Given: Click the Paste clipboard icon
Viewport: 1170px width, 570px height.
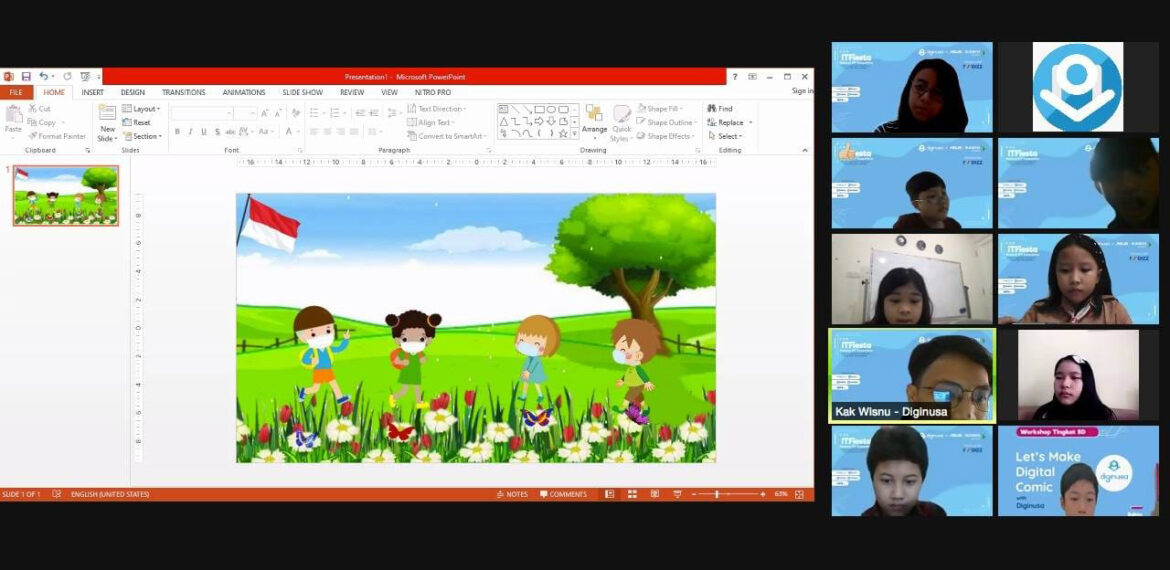Looking at the screenshot, I should click(x=13, y=115).
